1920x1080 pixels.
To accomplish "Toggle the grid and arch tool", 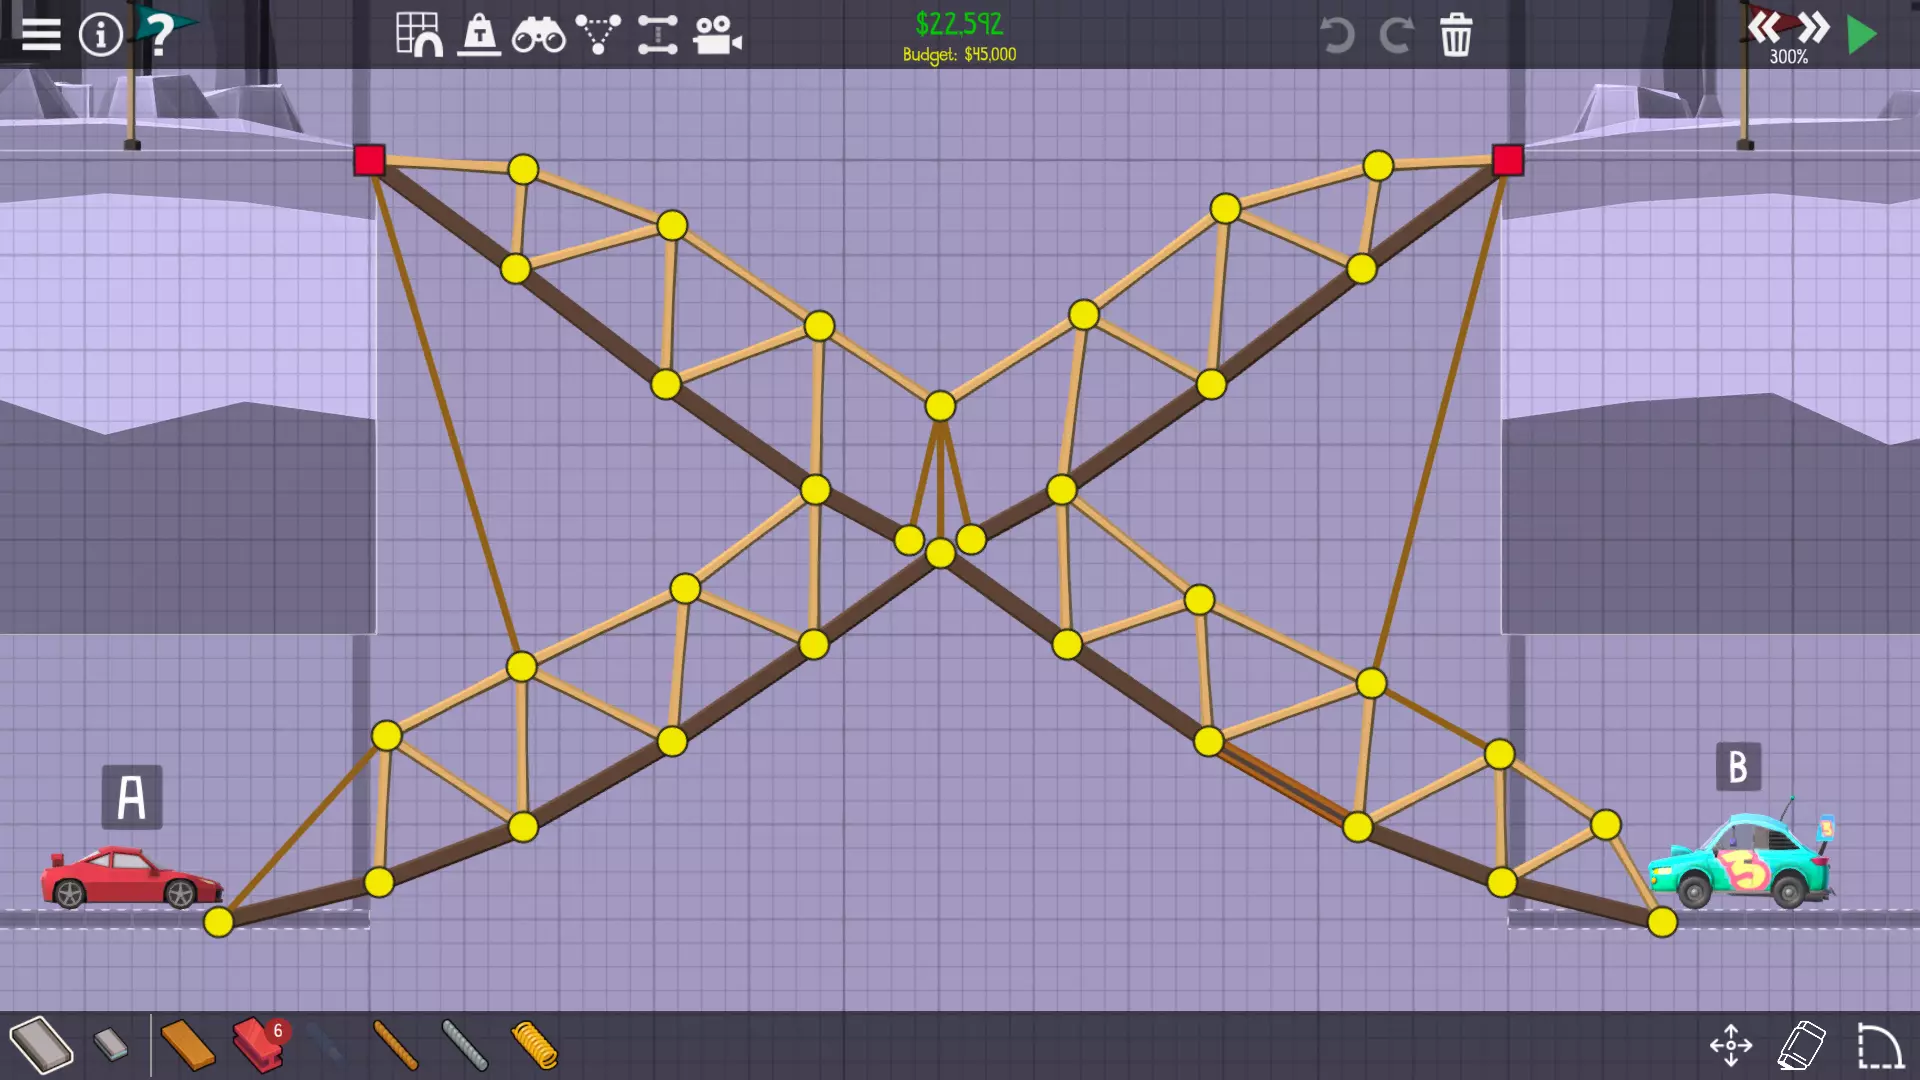I will point(419,34).
